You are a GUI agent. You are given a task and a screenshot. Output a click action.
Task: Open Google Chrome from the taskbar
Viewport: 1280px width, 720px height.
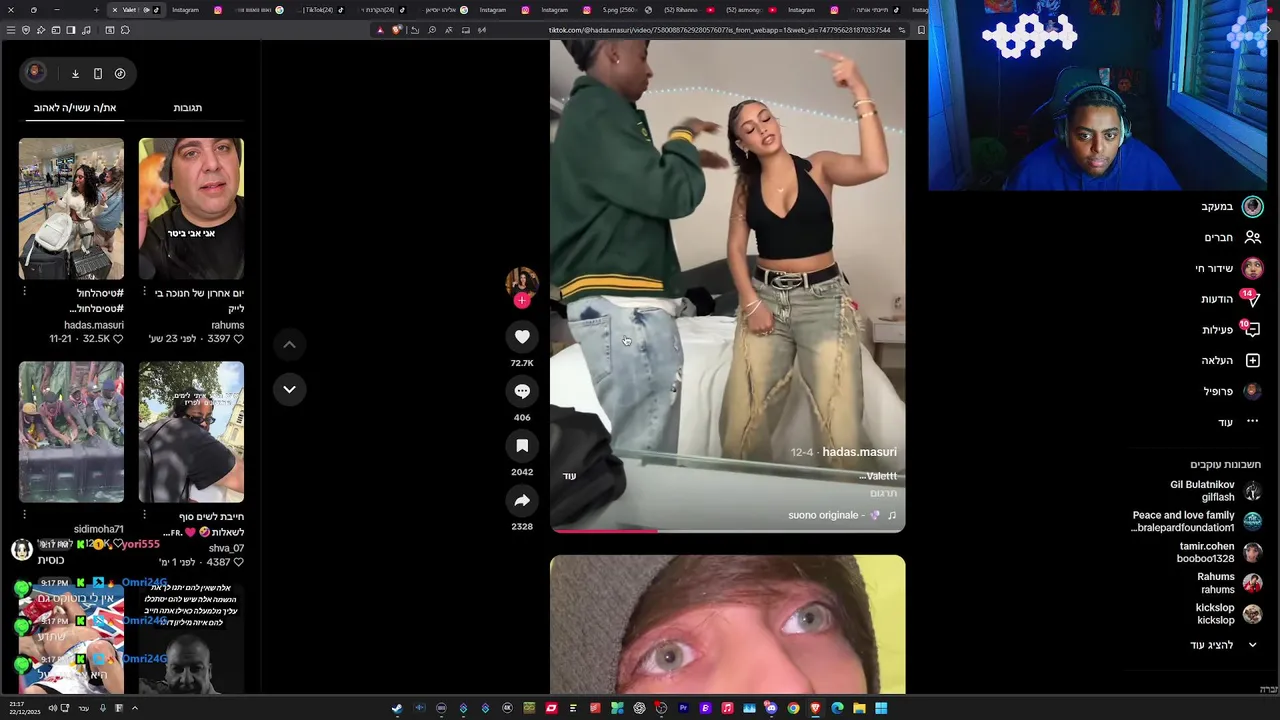tap(793, 708)
